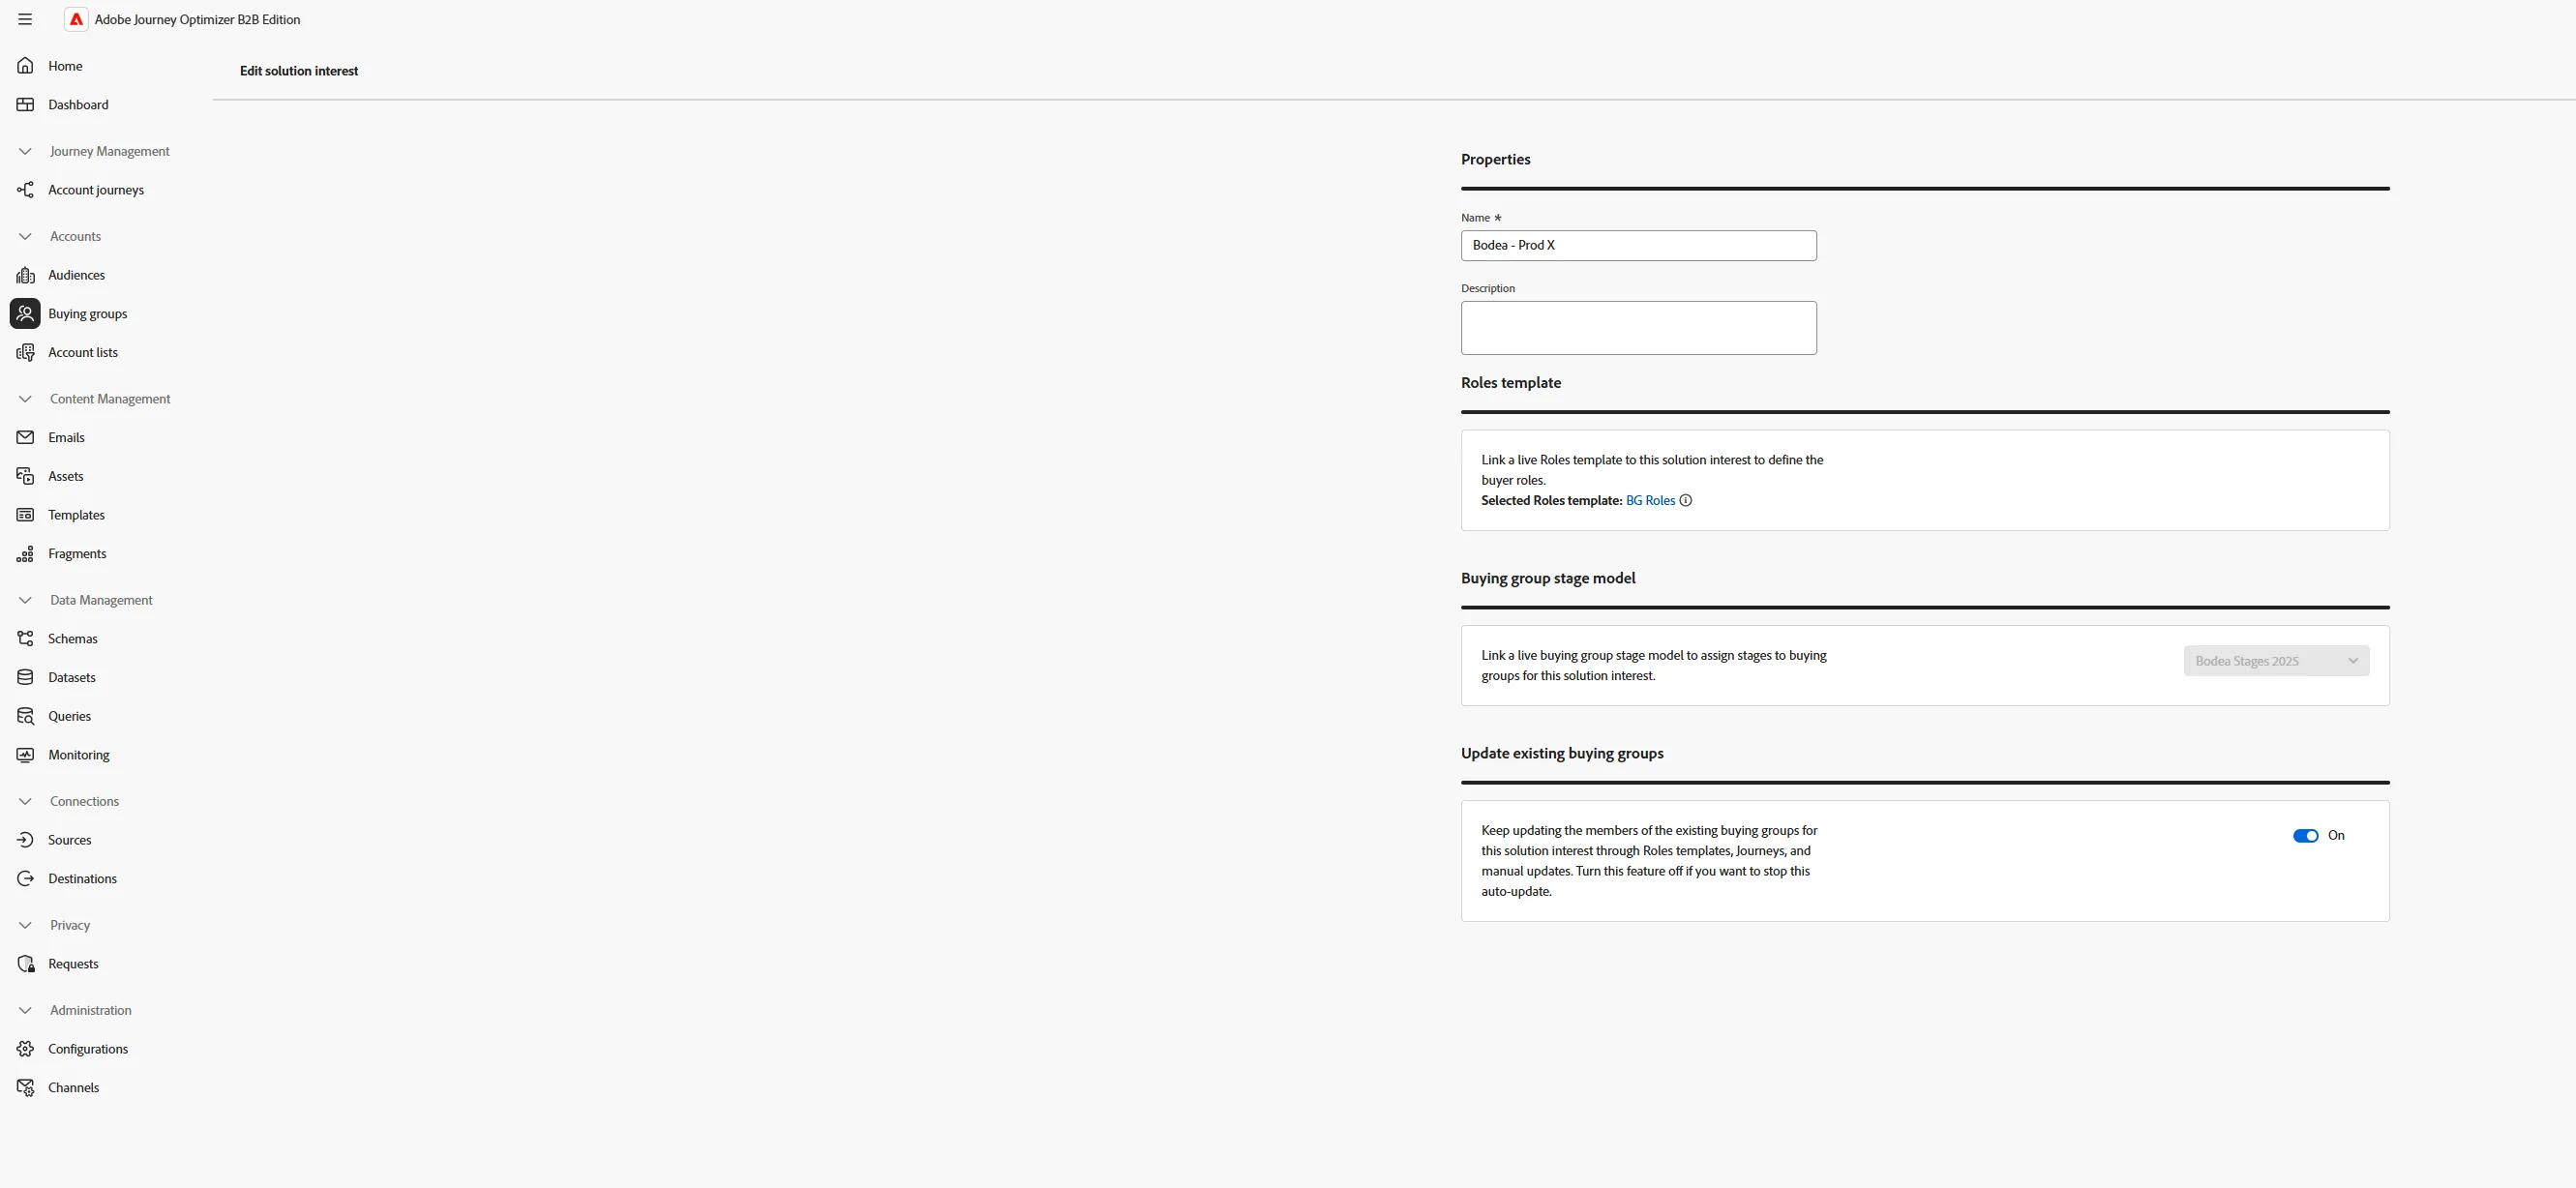Collapse the Administration section

(x=25, y=1011)
